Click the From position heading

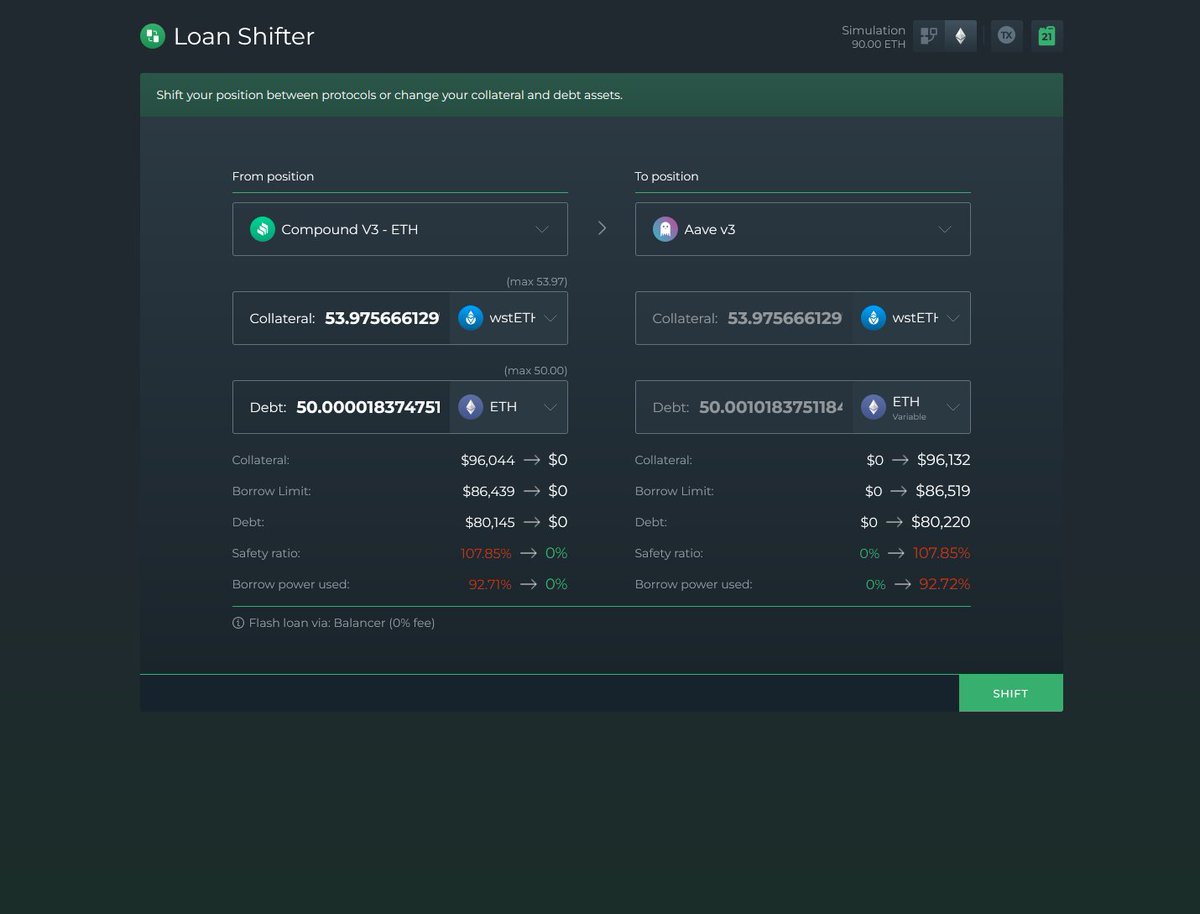tap(273, 176)
